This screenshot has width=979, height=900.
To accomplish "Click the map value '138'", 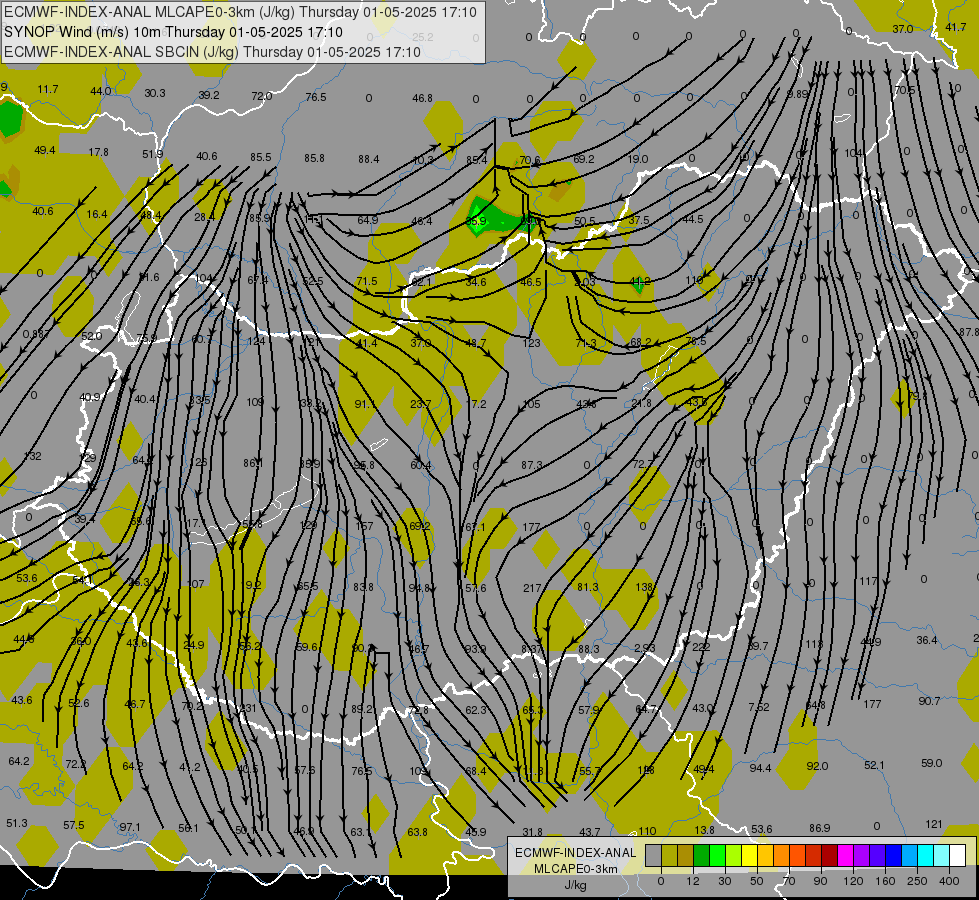I will point(644,586).
